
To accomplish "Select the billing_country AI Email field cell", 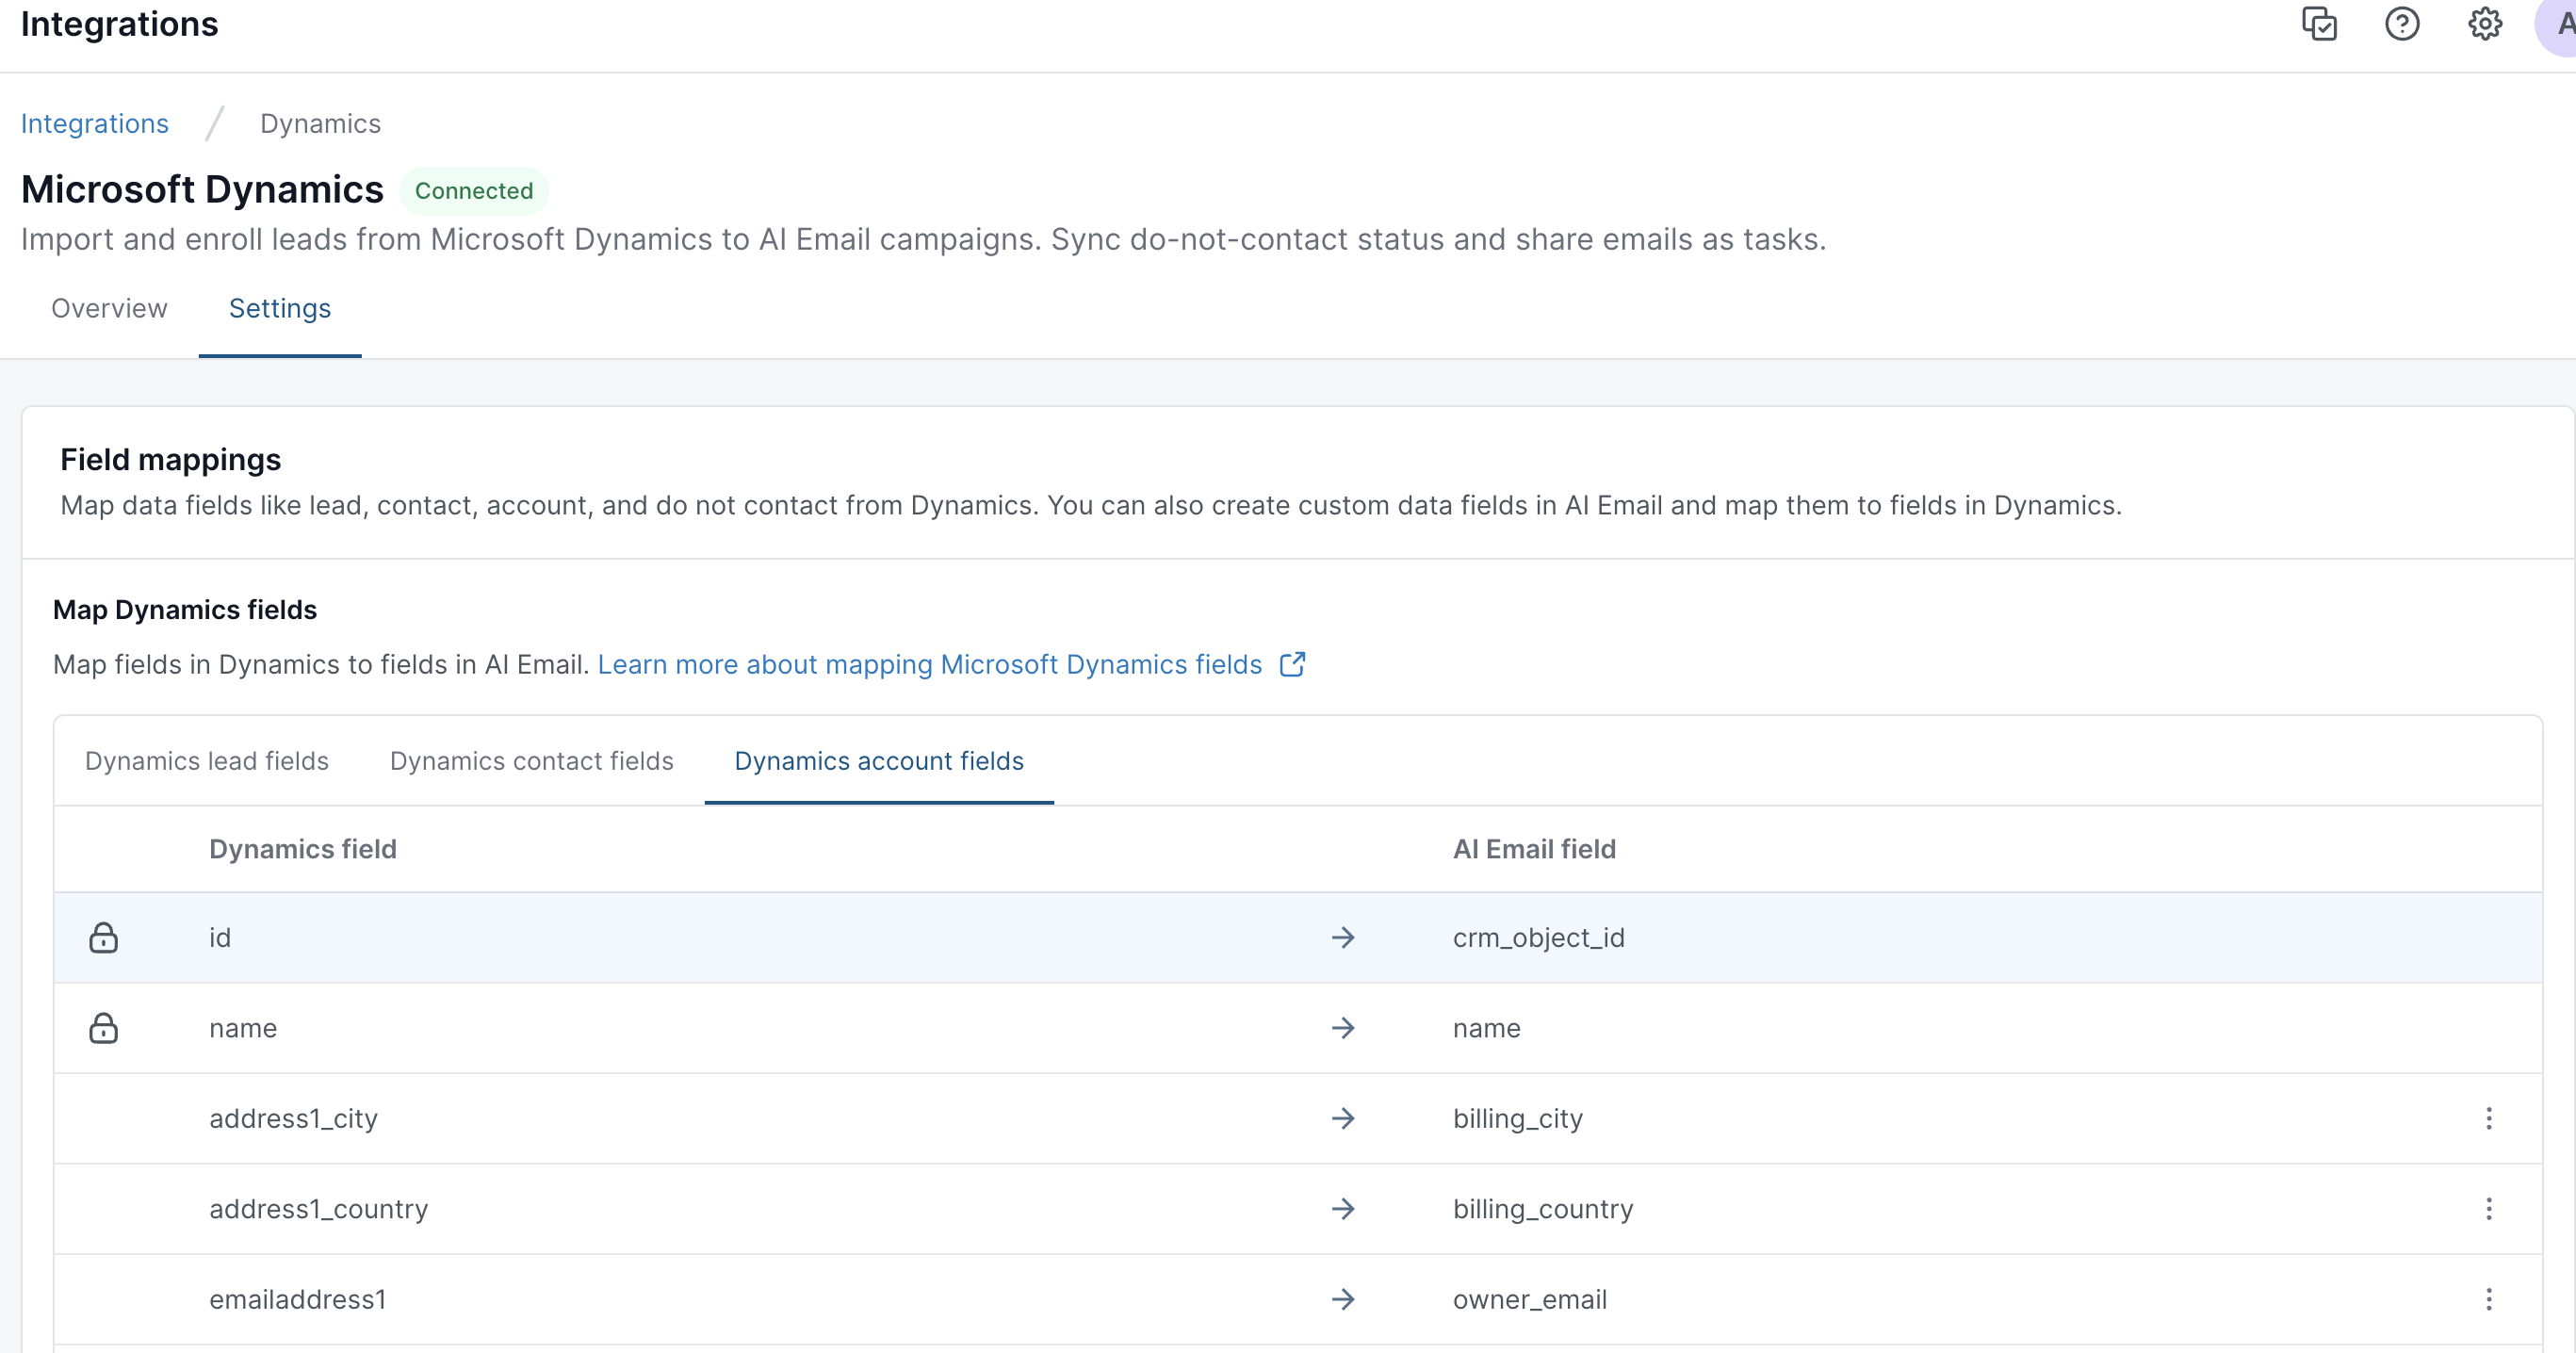I will click(1543, 1209).
